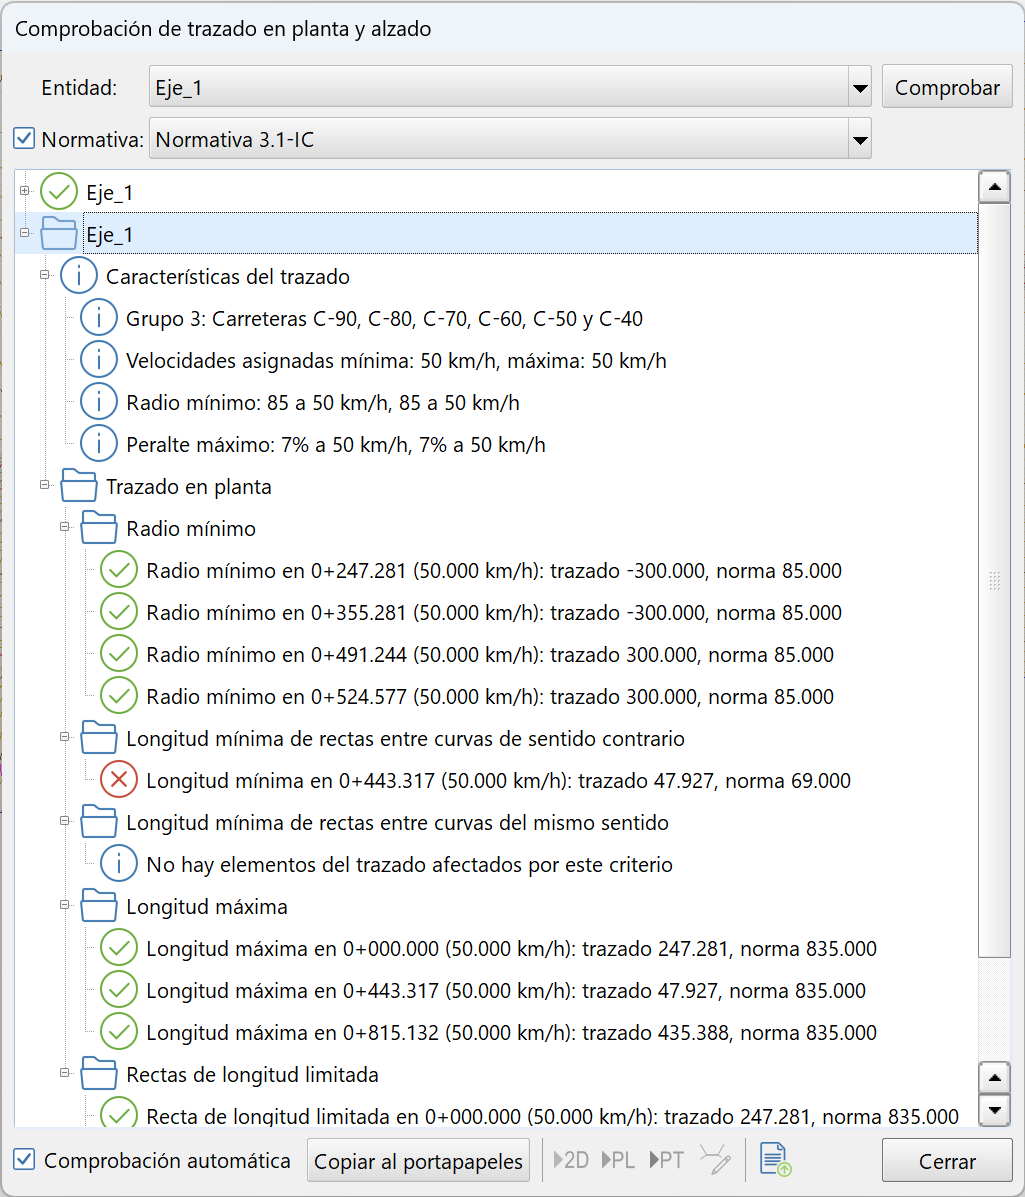1025x1197 pixels.
Task: Collapse the Características del trazado node
Action: tap(44, 274)
